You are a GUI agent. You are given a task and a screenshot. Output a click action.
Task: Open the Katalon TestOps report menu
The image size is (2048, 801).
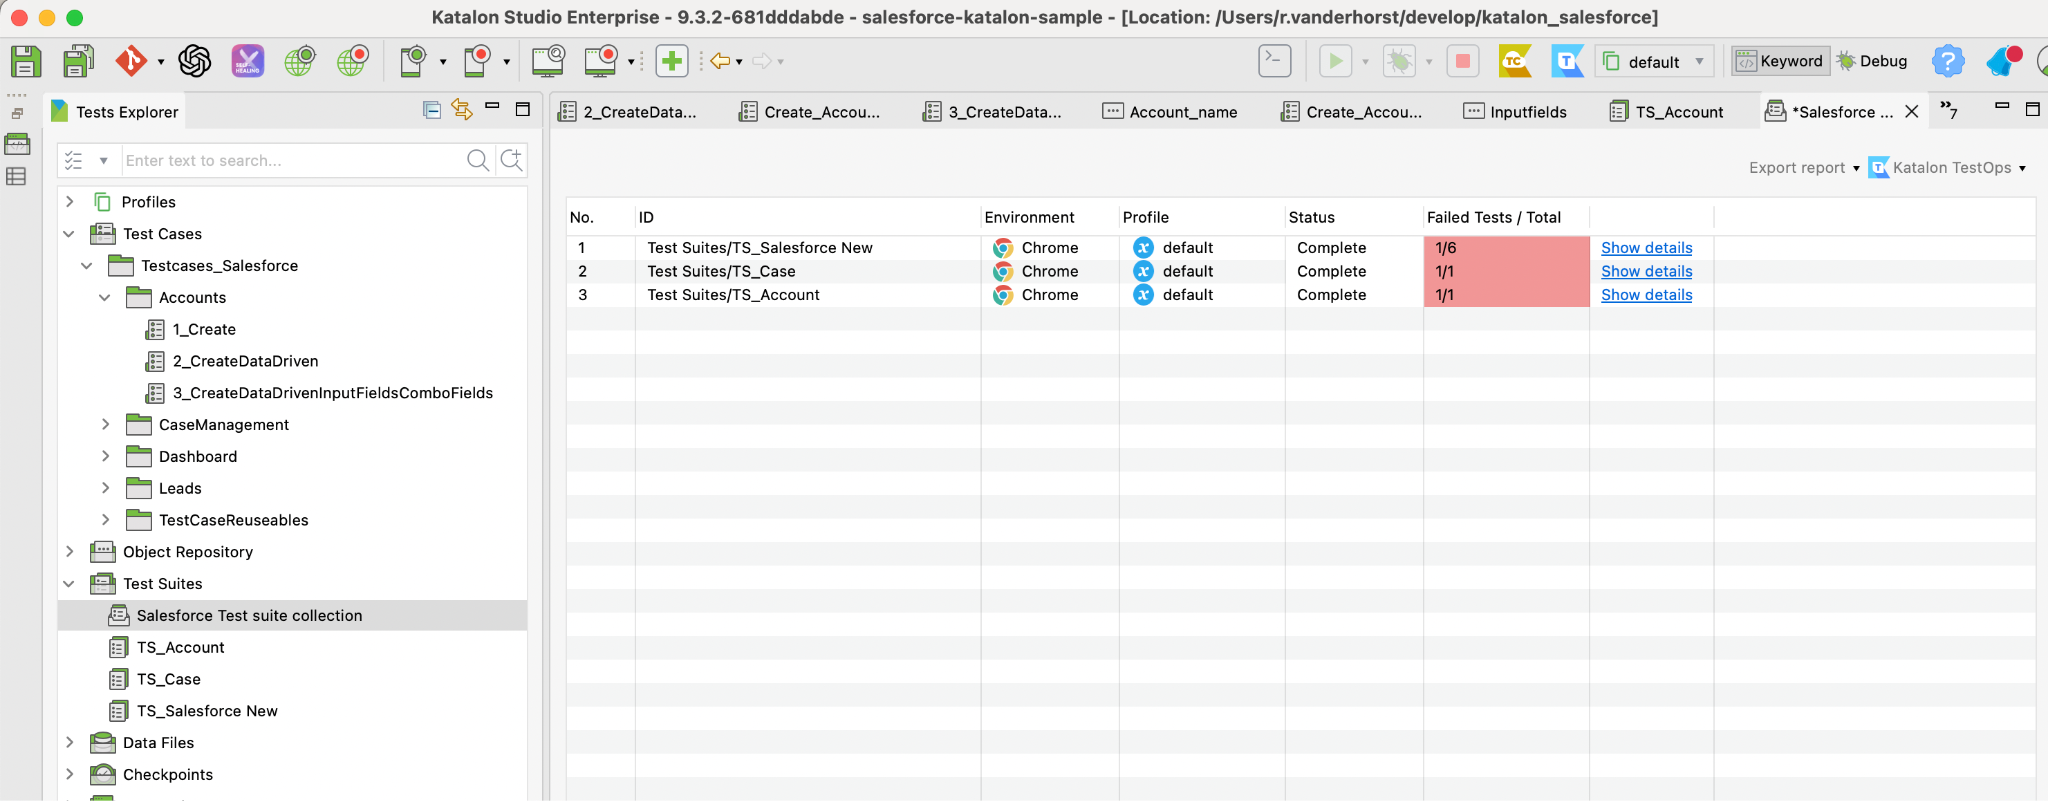click(x=1948, y=168)
